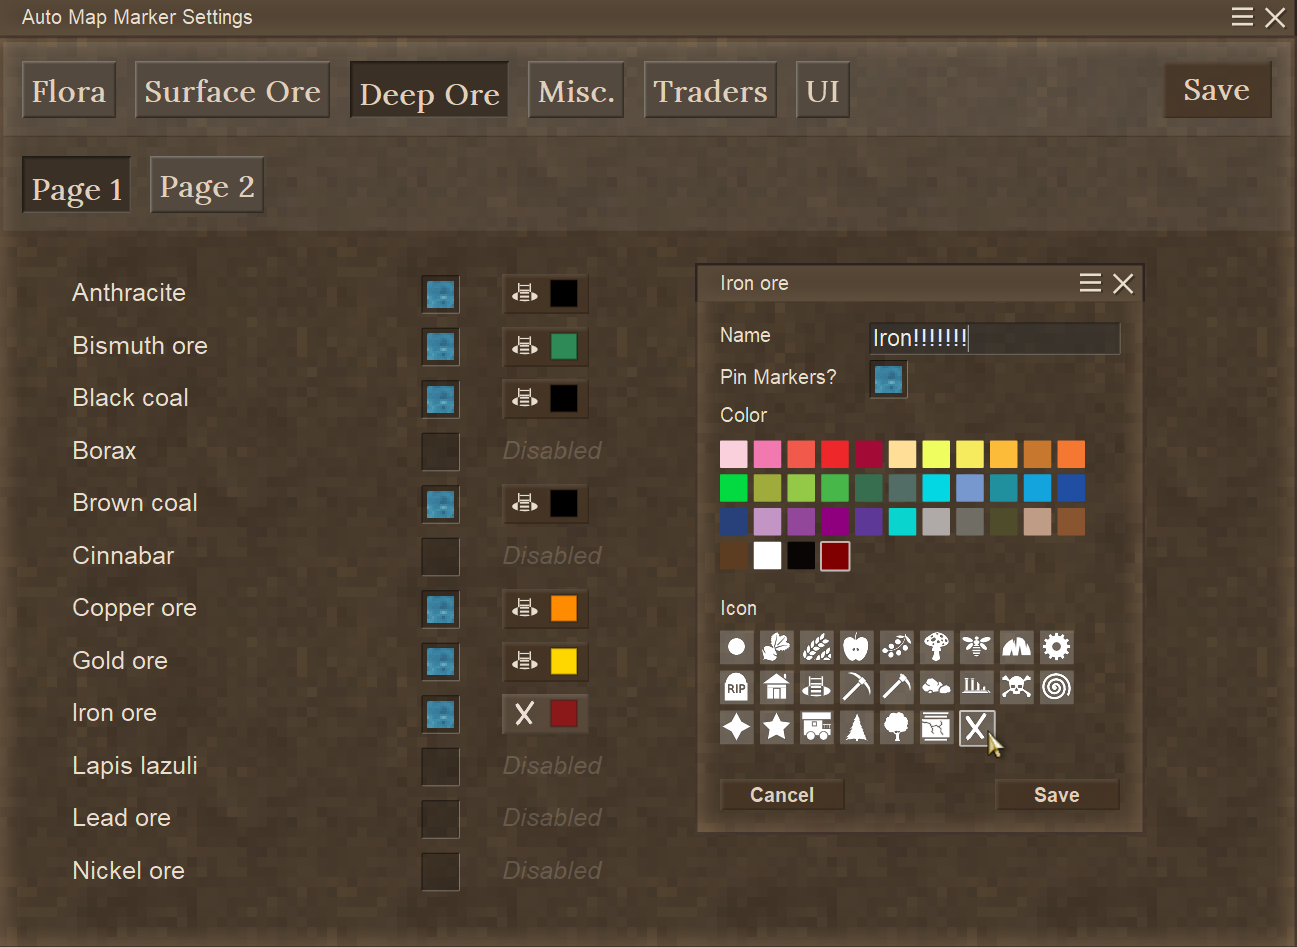Choose the skull and crossbones marker icon
Image resolution: width=1297 pixels, height=947 pixels.
coord(1017,687)
